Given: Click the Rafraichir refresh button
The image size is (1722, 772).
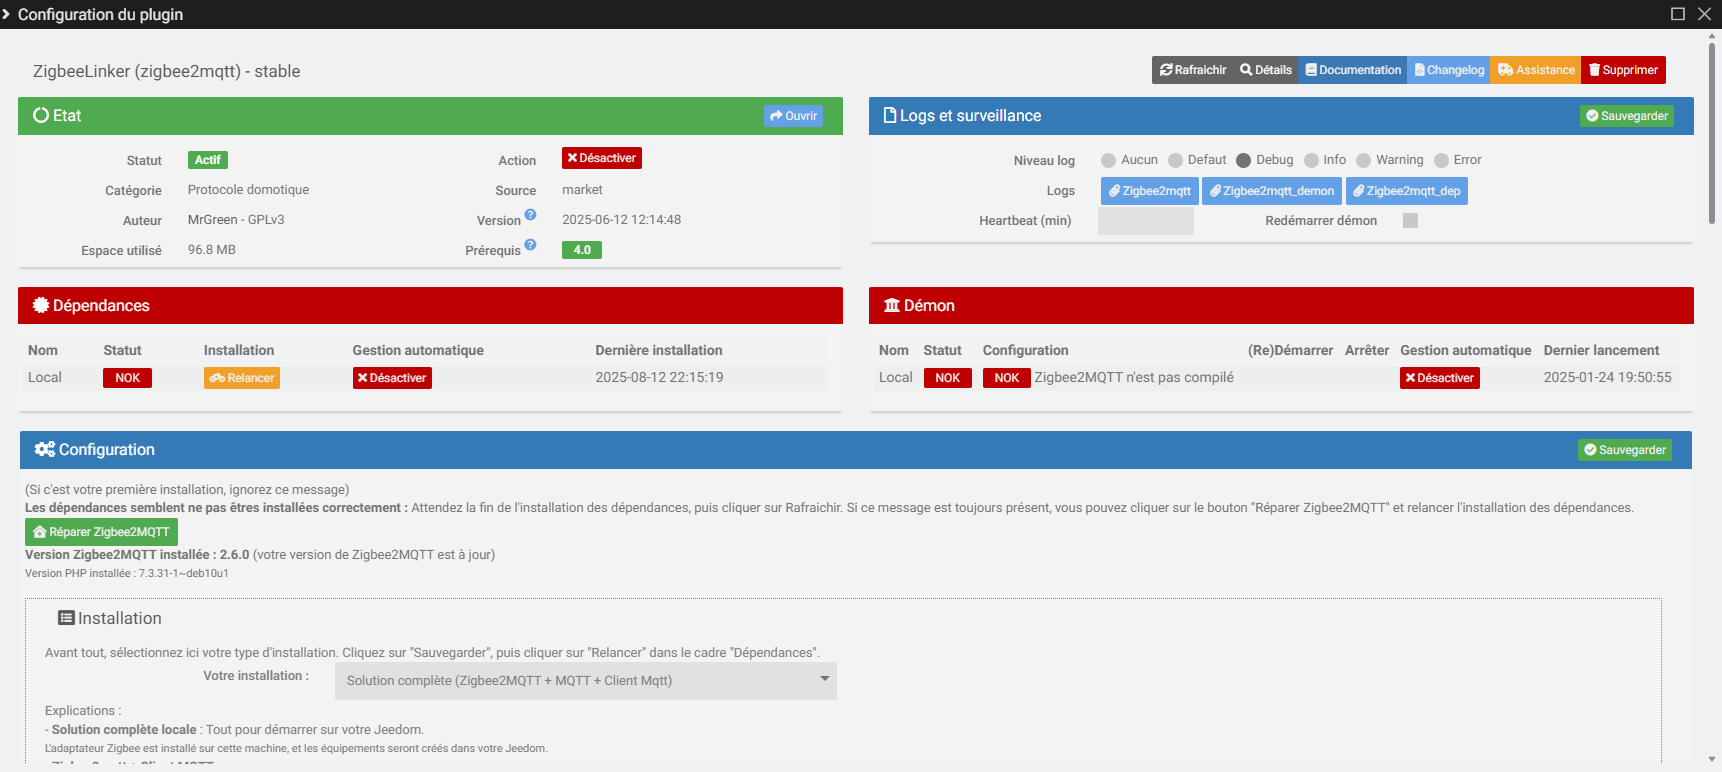Looking at the screenshot, I should point(1192,70).
